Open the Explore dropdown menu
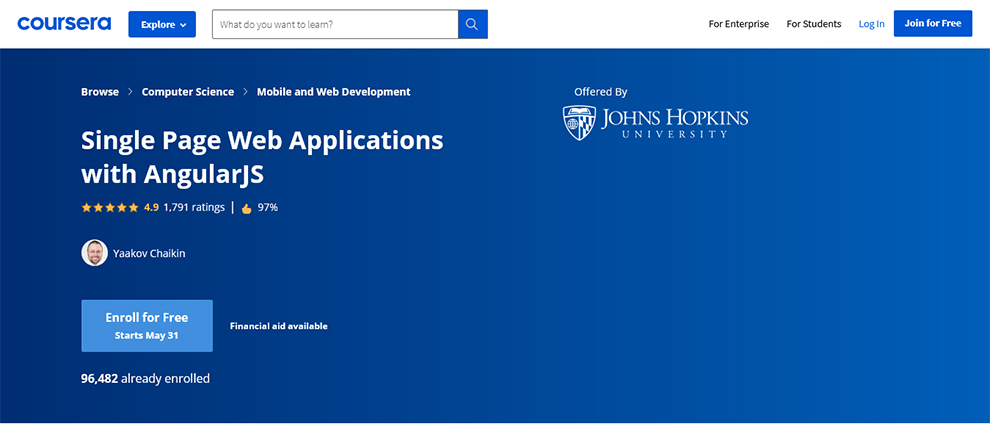Image resolution: width=990 pixels, height=432 pixels. pyautogui.click(x=162, y=24)
